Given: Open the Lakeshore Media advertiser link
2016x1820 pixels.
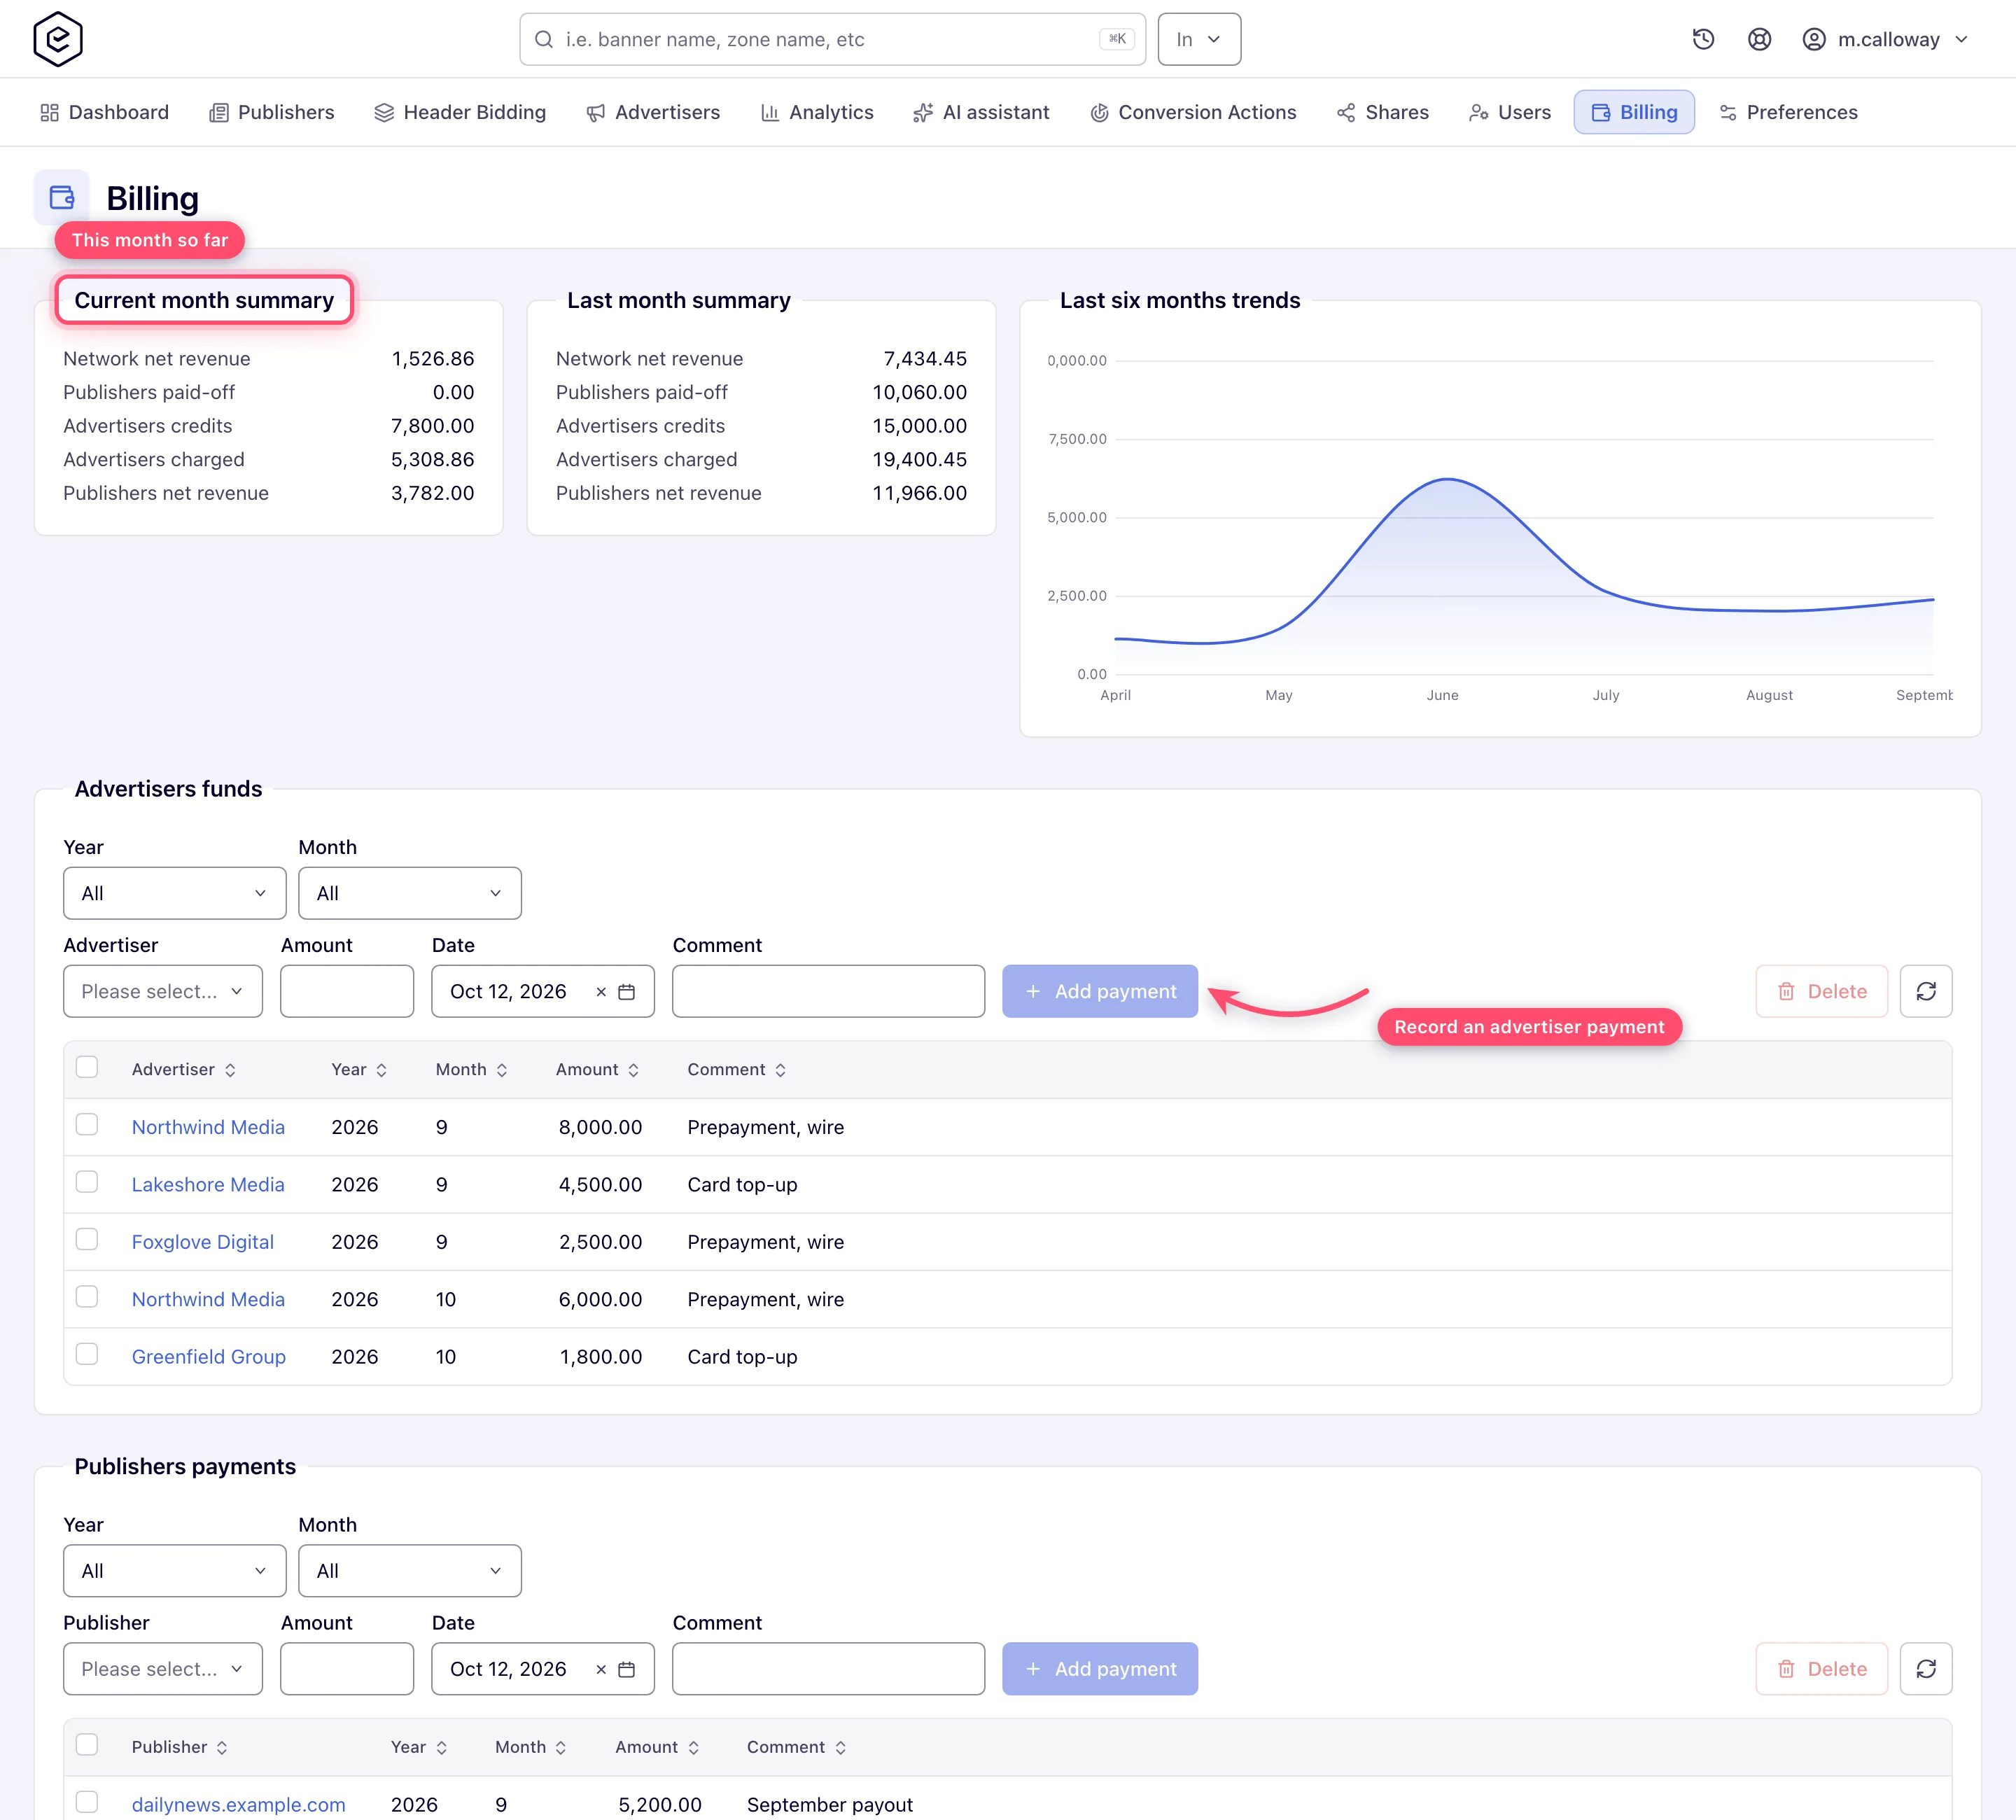Looking at the screenshot, I should pos(208,1184).
